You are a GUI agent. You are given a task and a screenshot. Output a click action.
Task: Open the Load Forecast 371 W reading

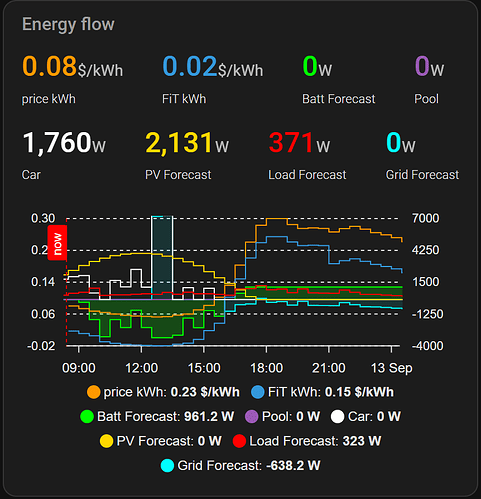coord(299,143)
